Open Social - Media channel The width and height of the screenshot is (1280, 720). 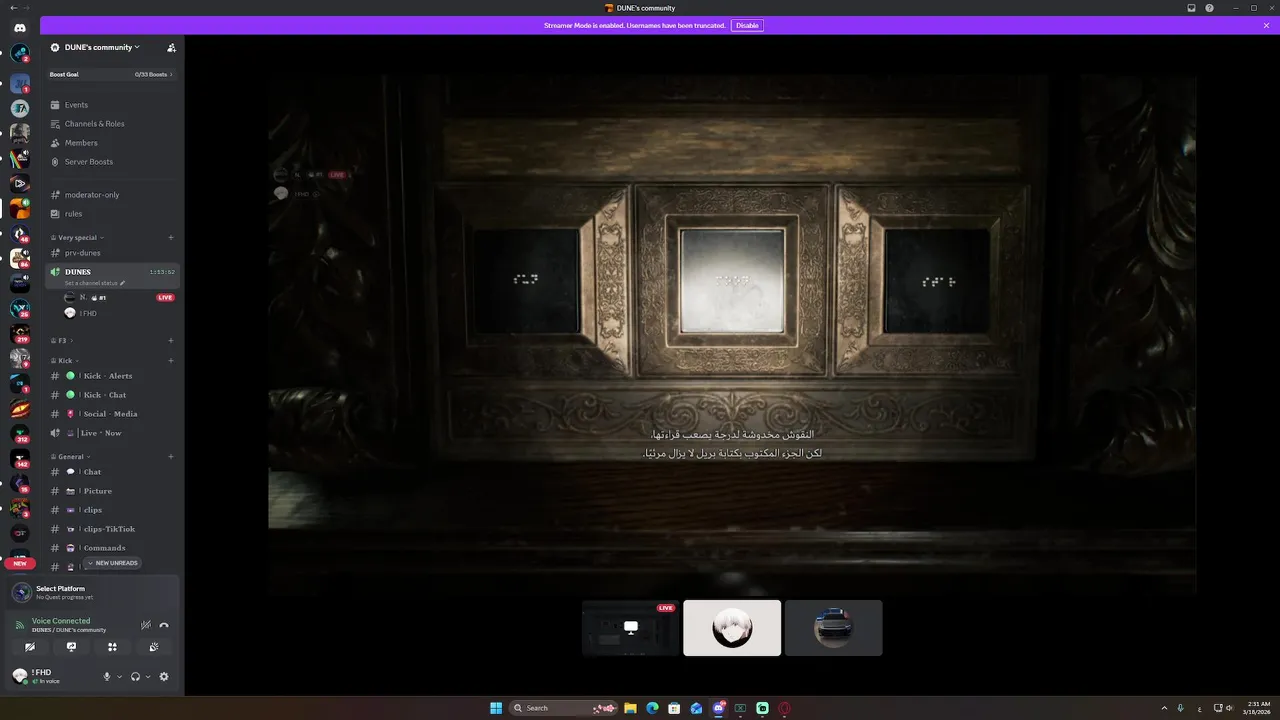coord(112,414)
